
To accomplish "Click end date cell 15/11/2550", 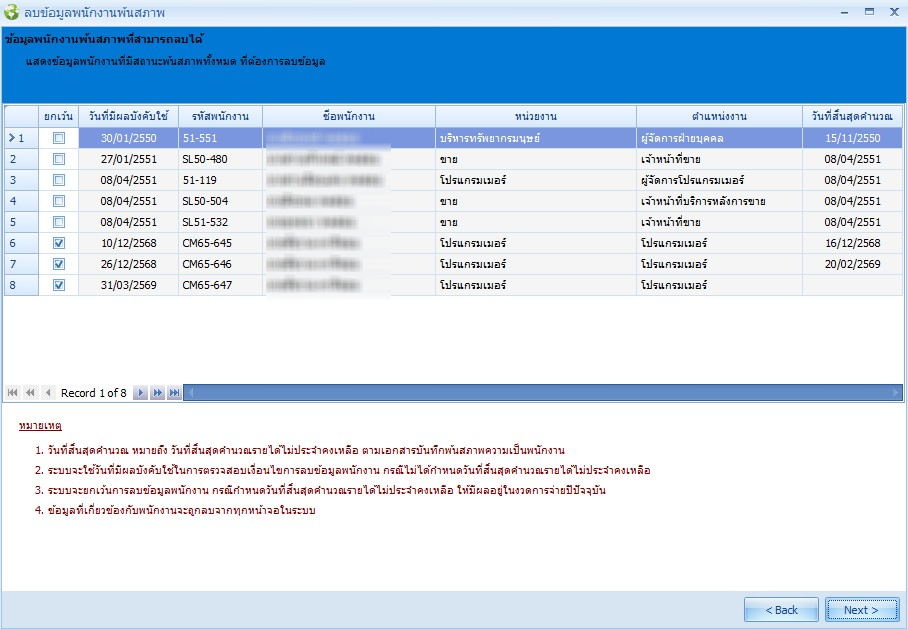I will pyautogui.click(x=852, y=138).
